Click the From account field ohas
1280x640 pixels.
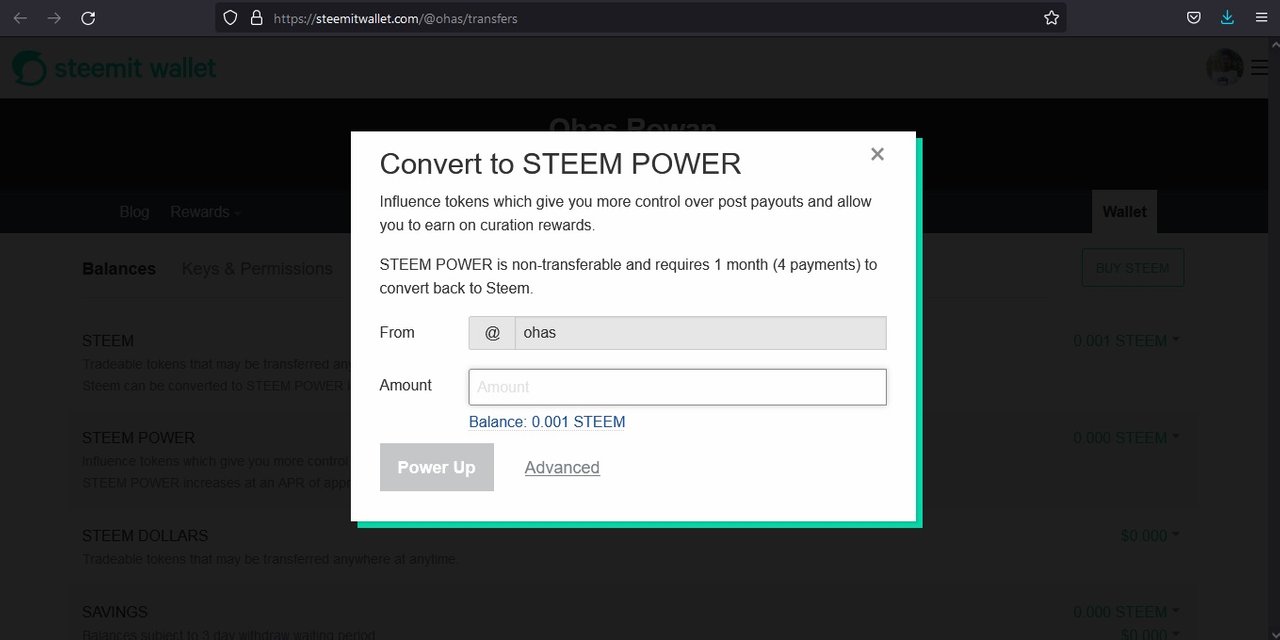click(700, 333)
